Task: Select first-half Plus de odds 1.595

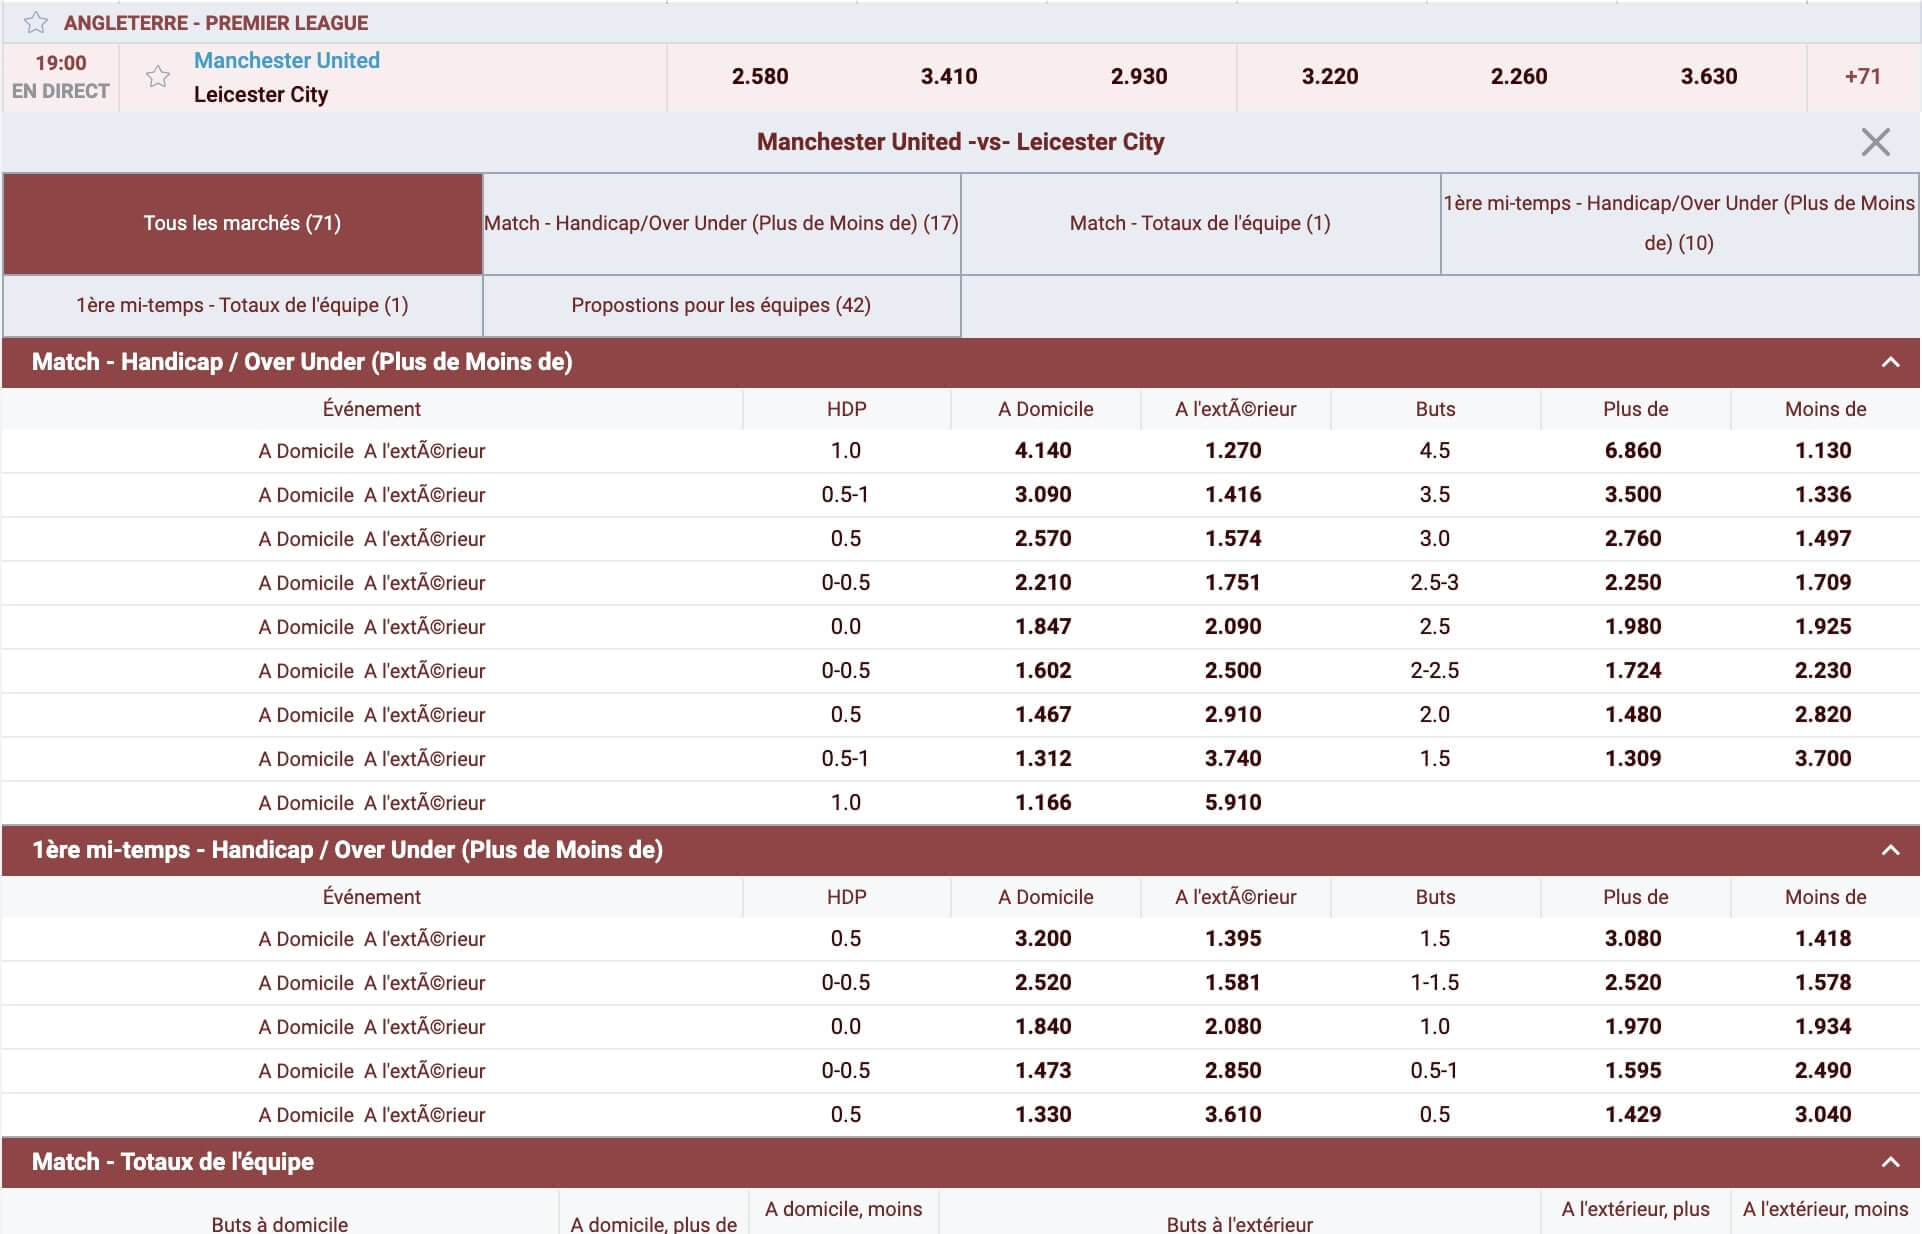Action: pyautogui.click(x=1633, y=1070)
